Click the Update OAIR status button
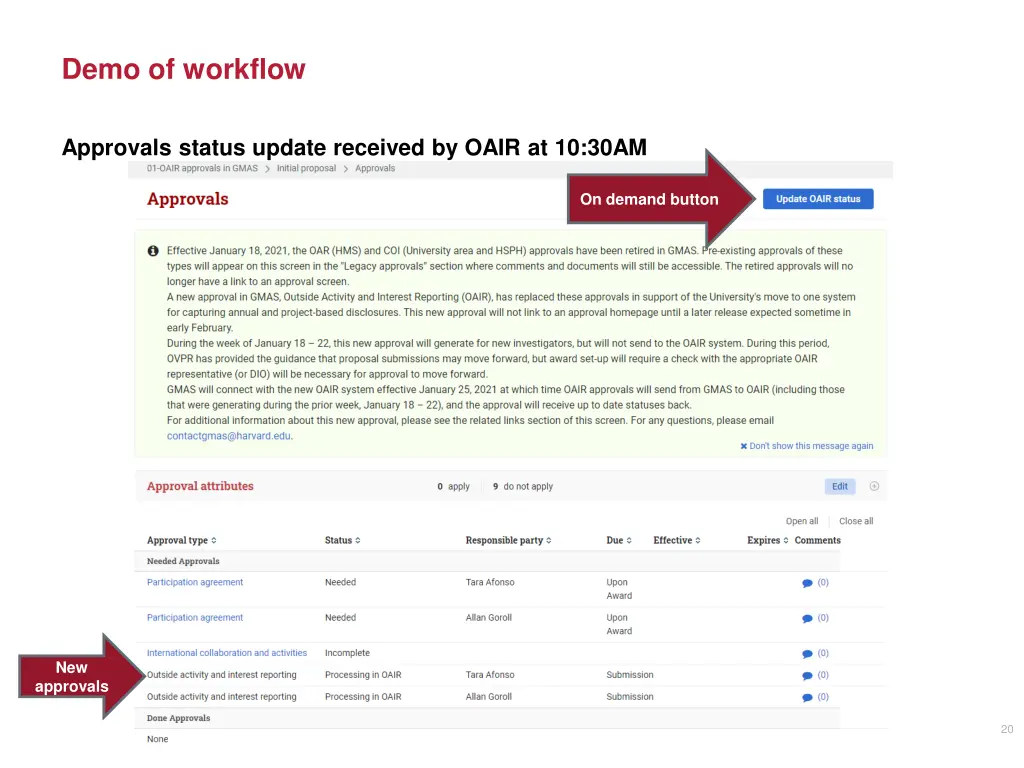This screenshot has width=1024, height=768. click(818, 199)
